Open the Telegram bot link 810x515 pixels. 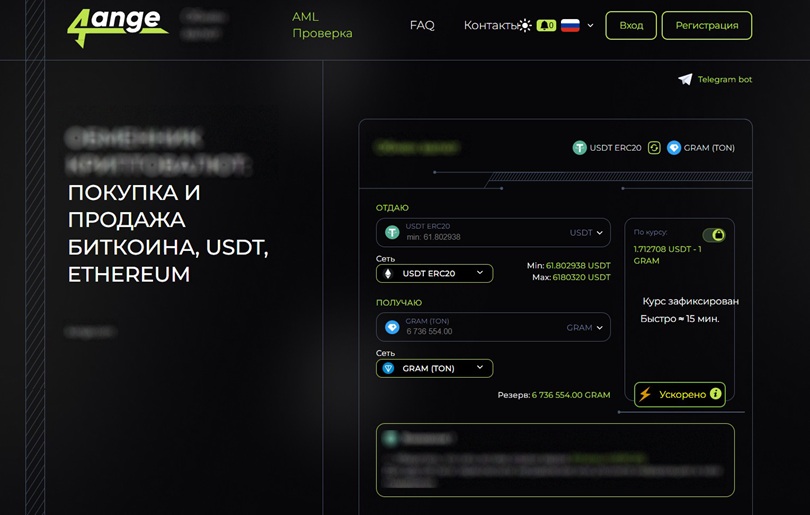click(x=725, y=79)
